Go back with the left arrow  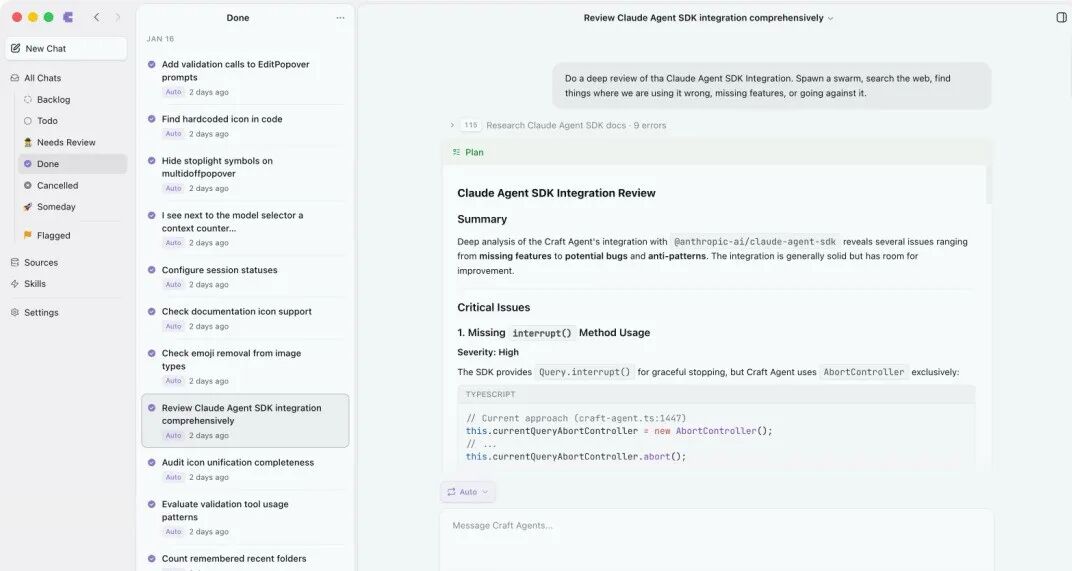tap(96, 17)
